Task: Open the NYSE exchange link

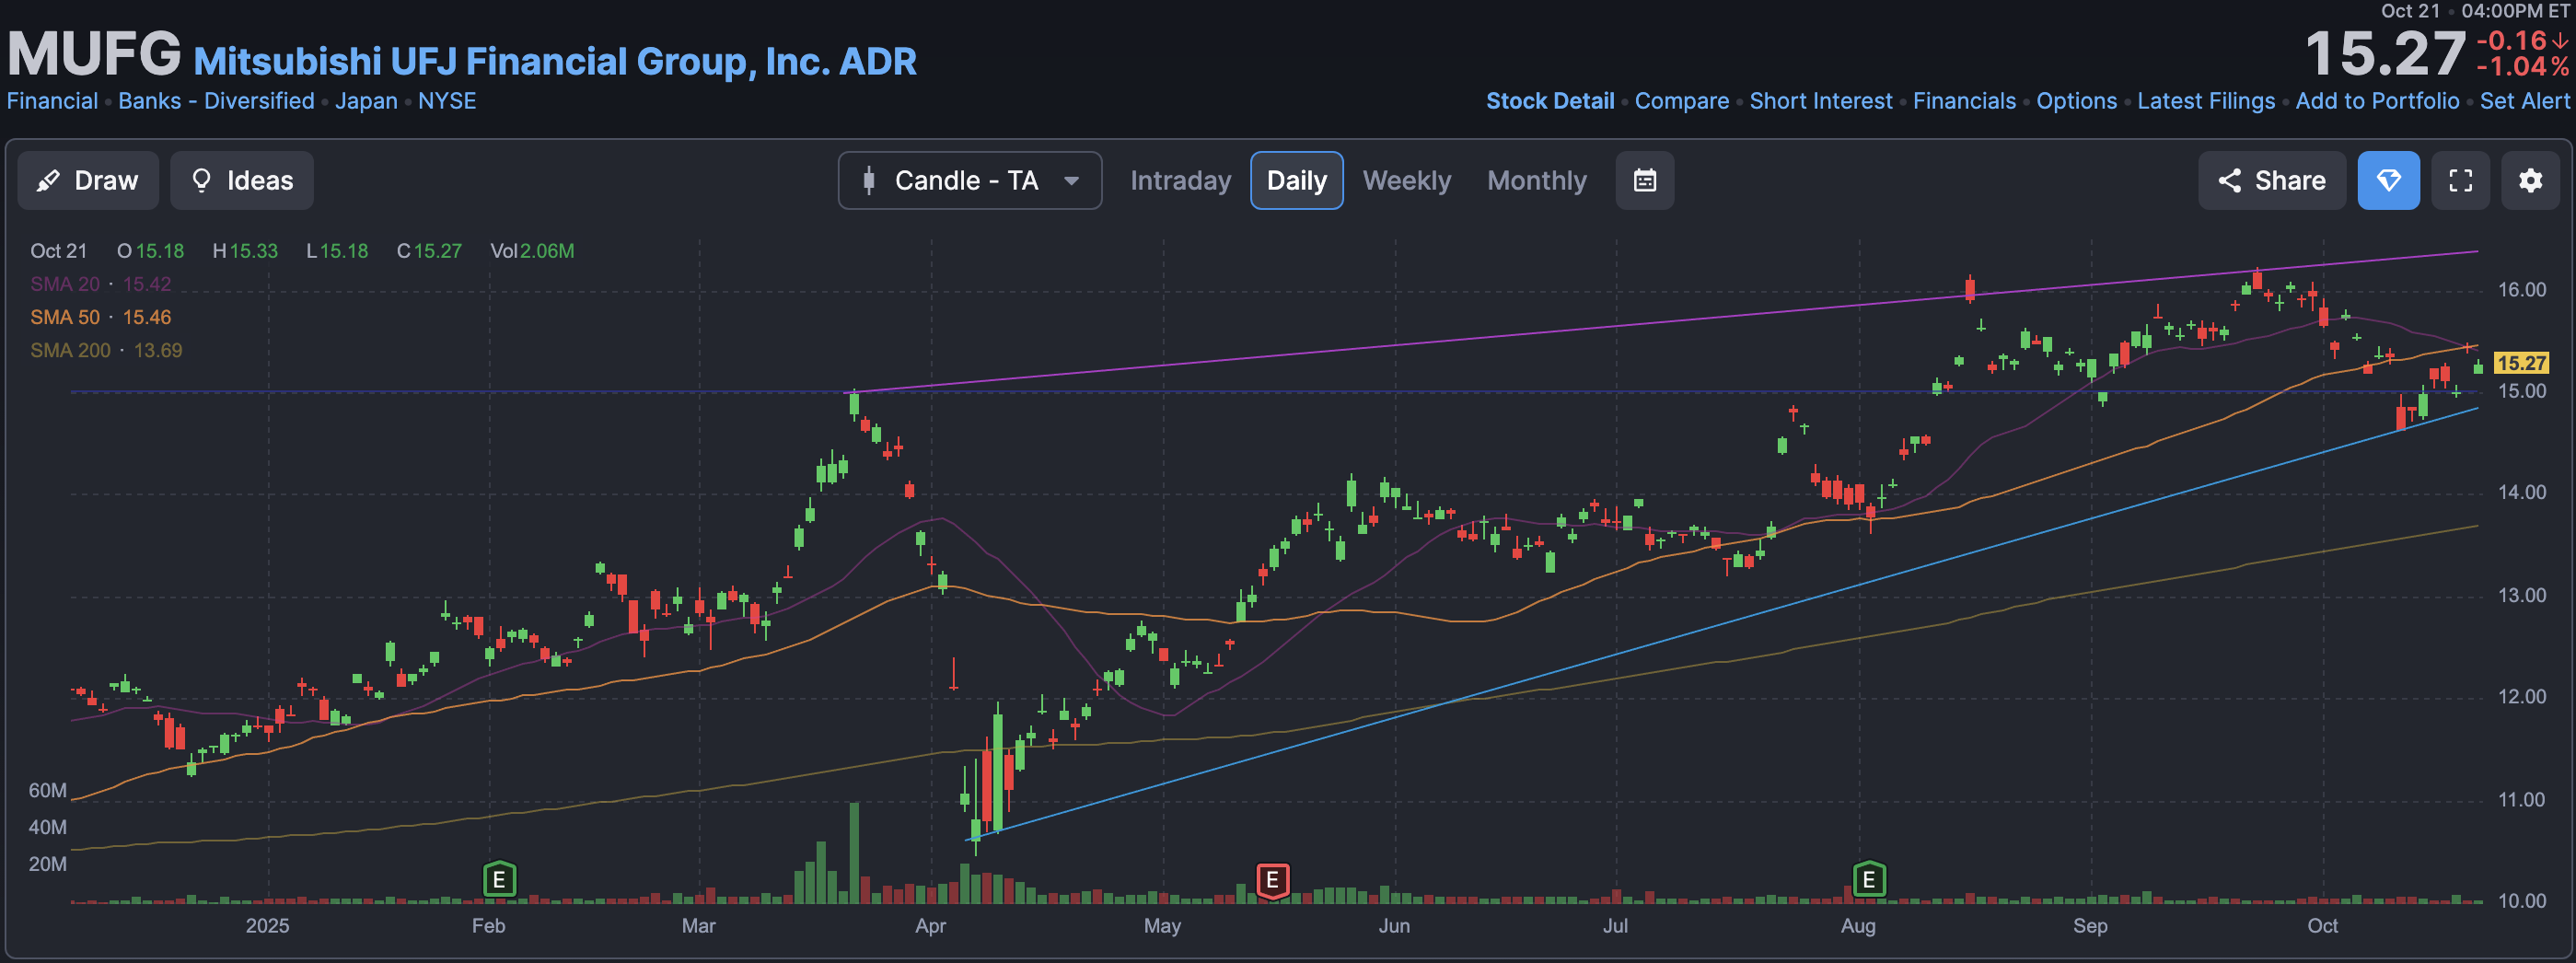Action: 447,101
